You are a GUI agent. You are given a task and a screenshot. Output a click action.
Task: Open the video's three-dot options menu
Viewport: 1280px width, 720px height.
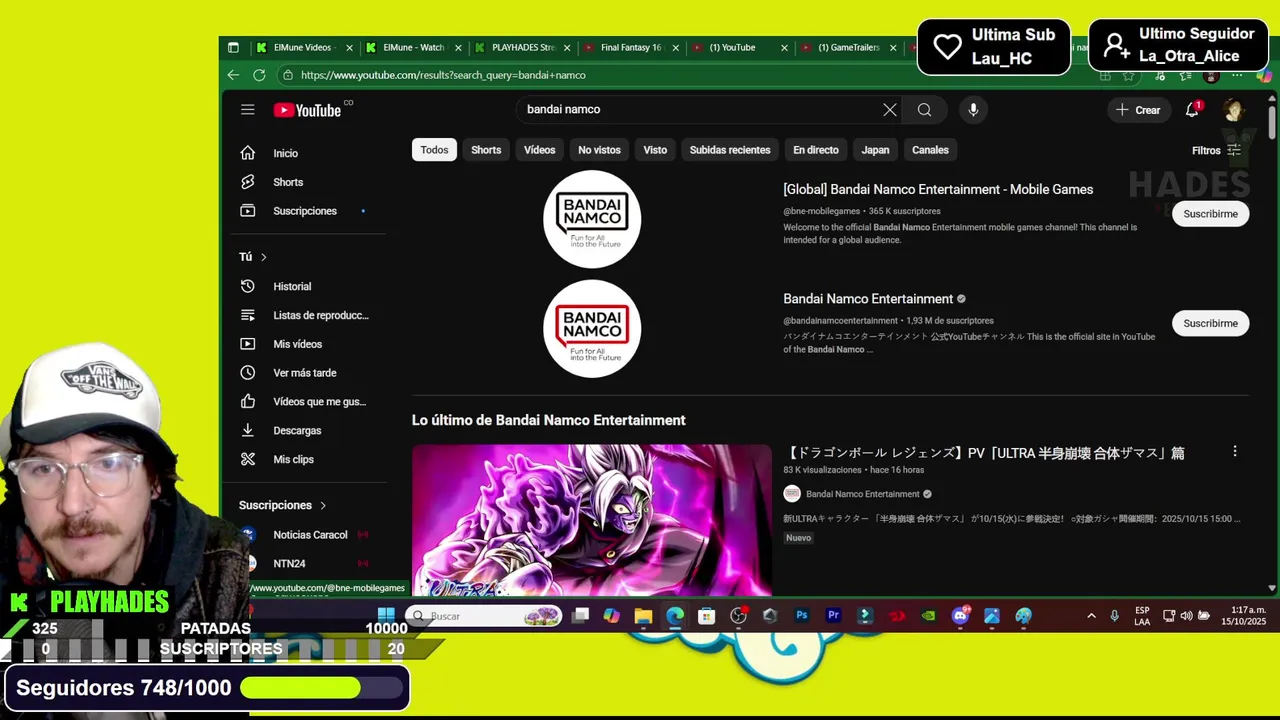pyautogui.click(x=1235, y=452)
